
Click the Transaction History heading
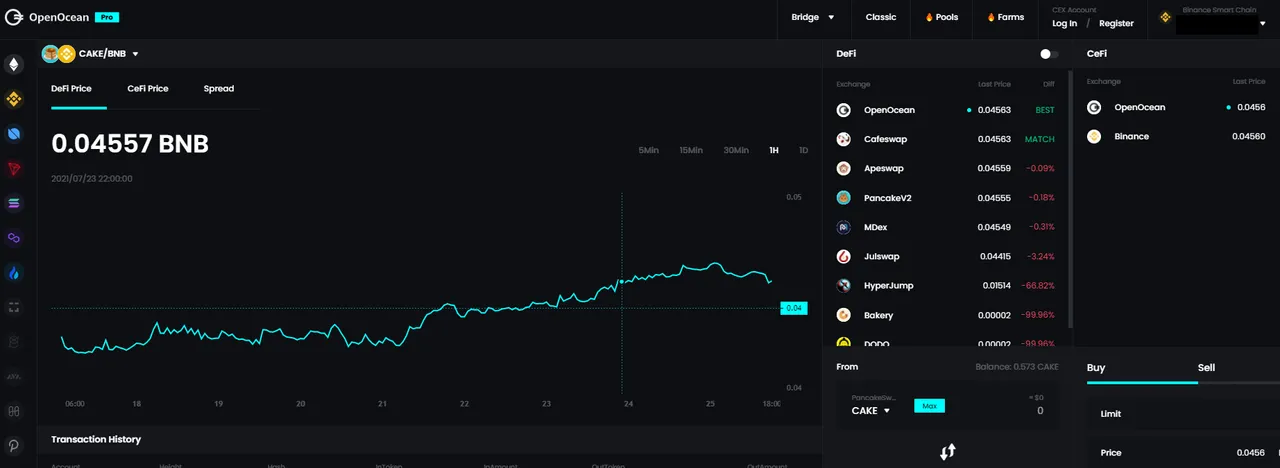tap(96, 439)
